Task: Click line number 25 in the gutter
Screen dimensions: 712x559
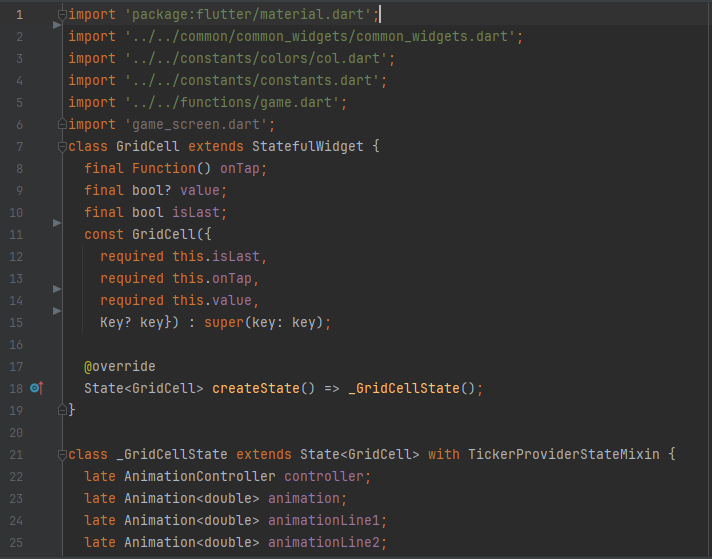Action: click(x=16, y=543)
